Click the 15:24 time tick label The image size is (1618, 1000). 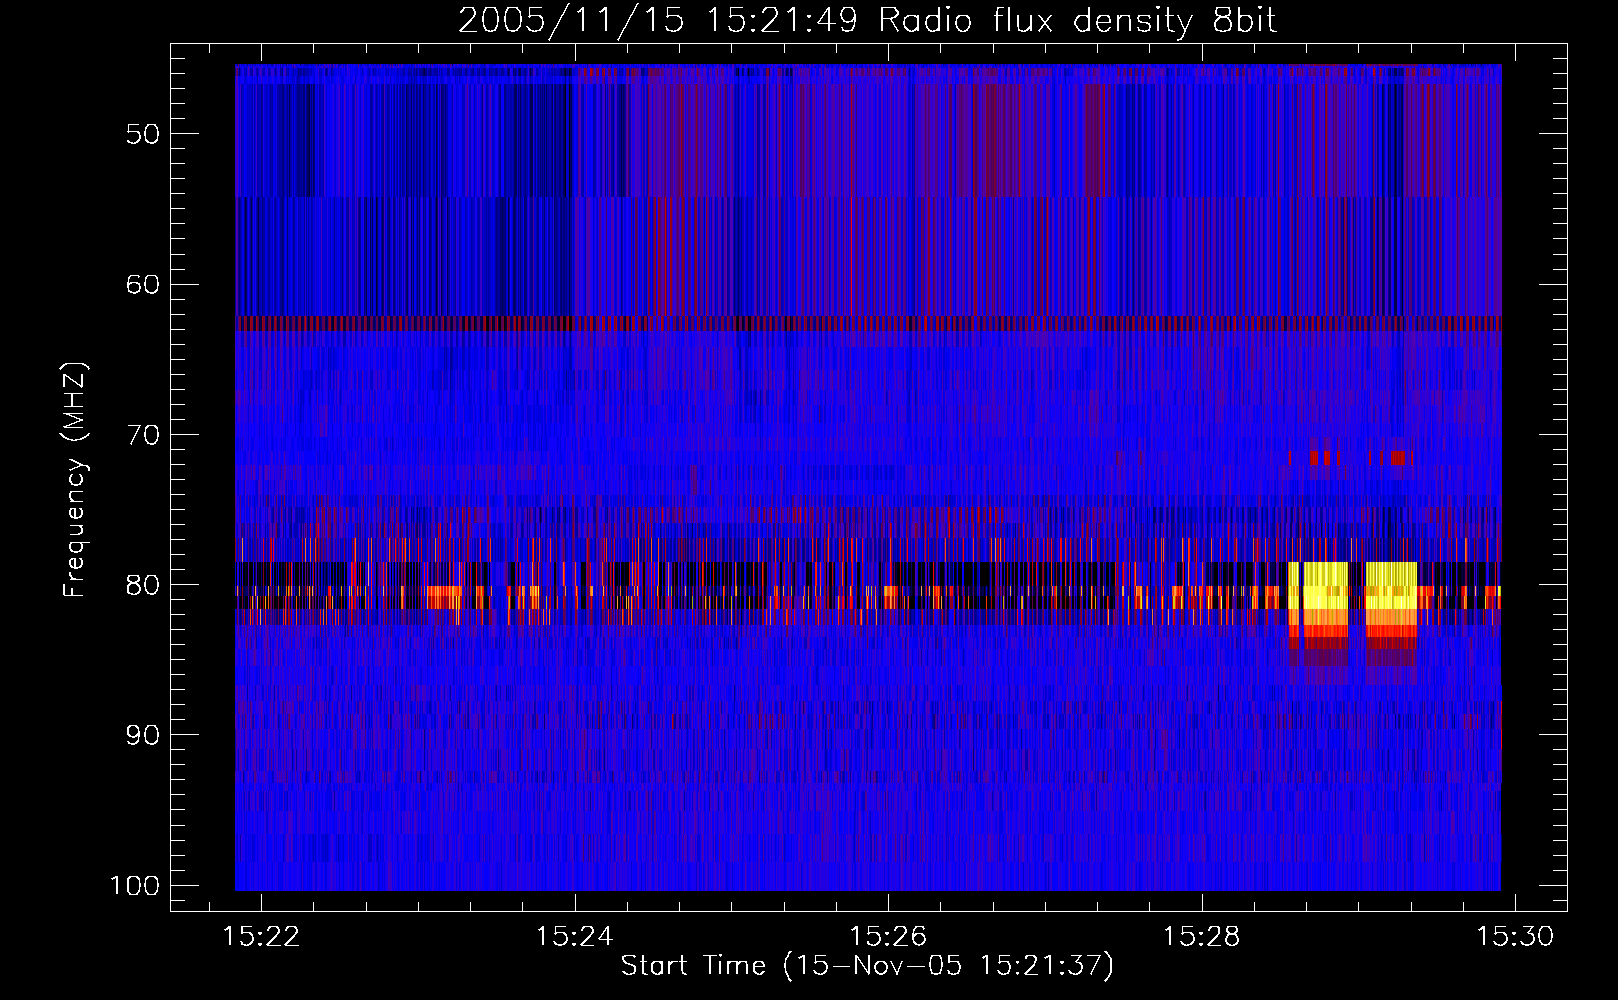pos(575,936)
